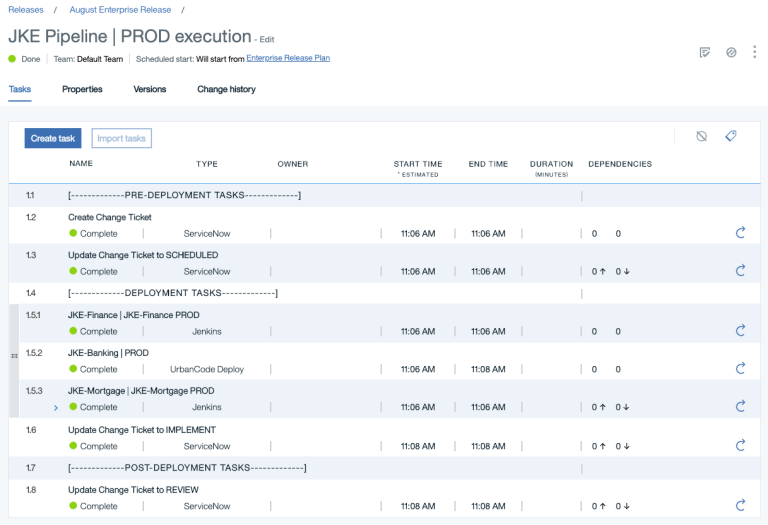This screenshot has height=525, width=768.
Task: Rerun the Create Change Ticket task
Action: pos(741,233)
